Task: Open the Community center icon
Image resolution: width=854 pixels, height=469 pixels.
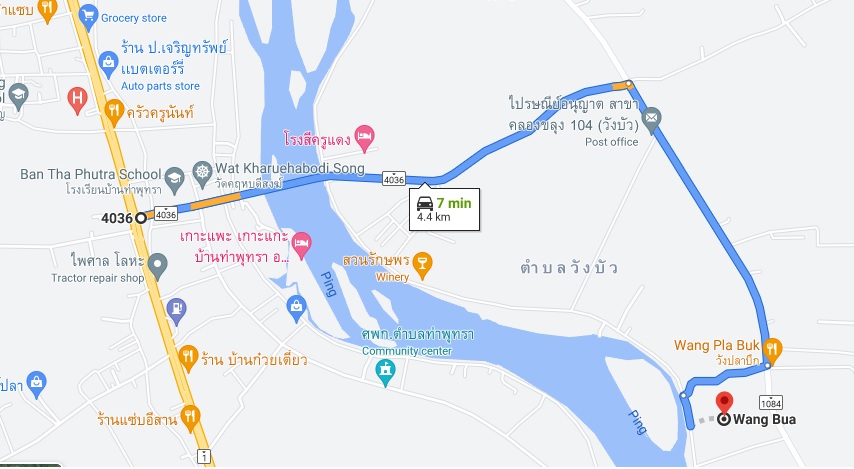Action: [x=386, y=374]
